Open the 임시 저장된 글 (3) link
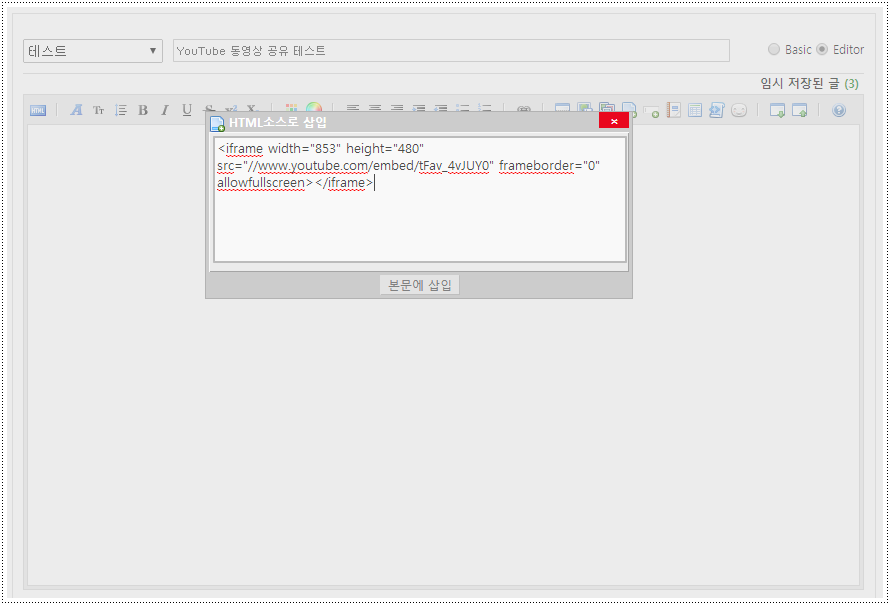The image size is (890, 605). pos(809,84)
